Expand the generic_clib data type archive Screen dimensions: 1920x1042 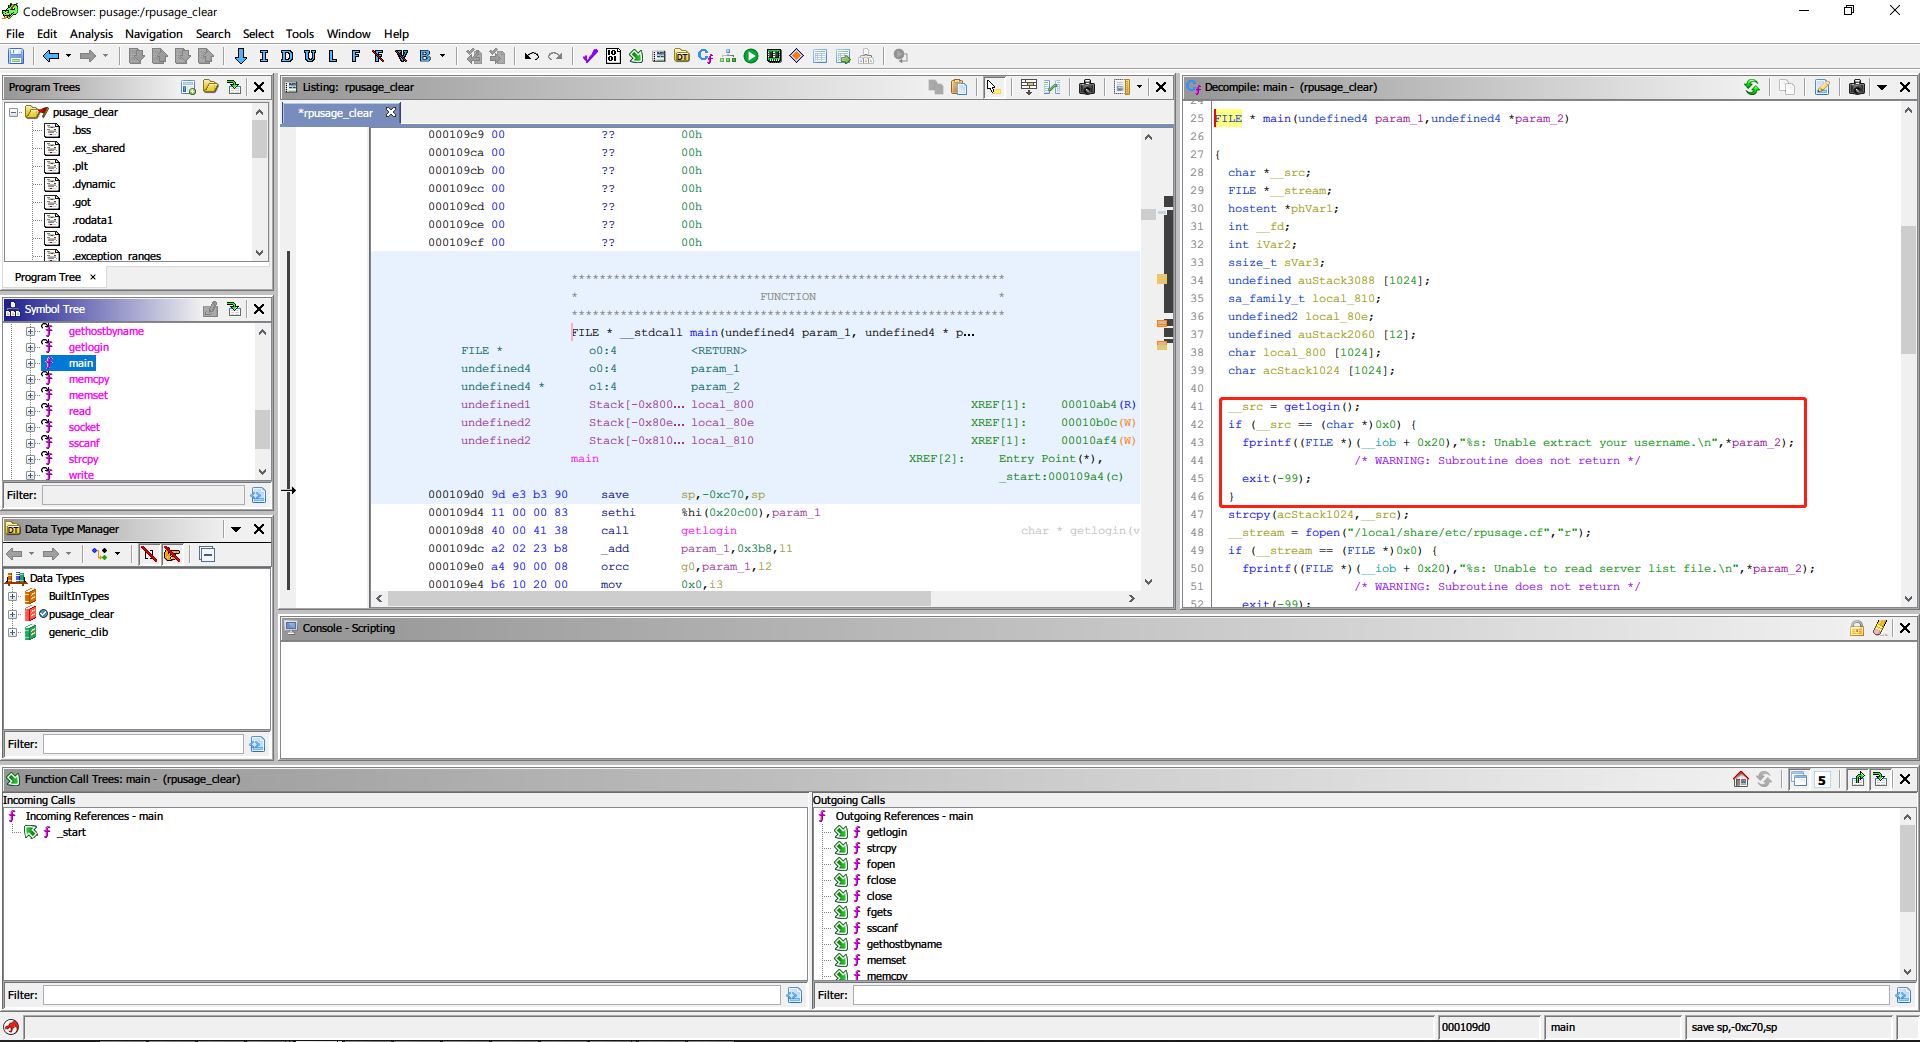click(x=13, y=632)
